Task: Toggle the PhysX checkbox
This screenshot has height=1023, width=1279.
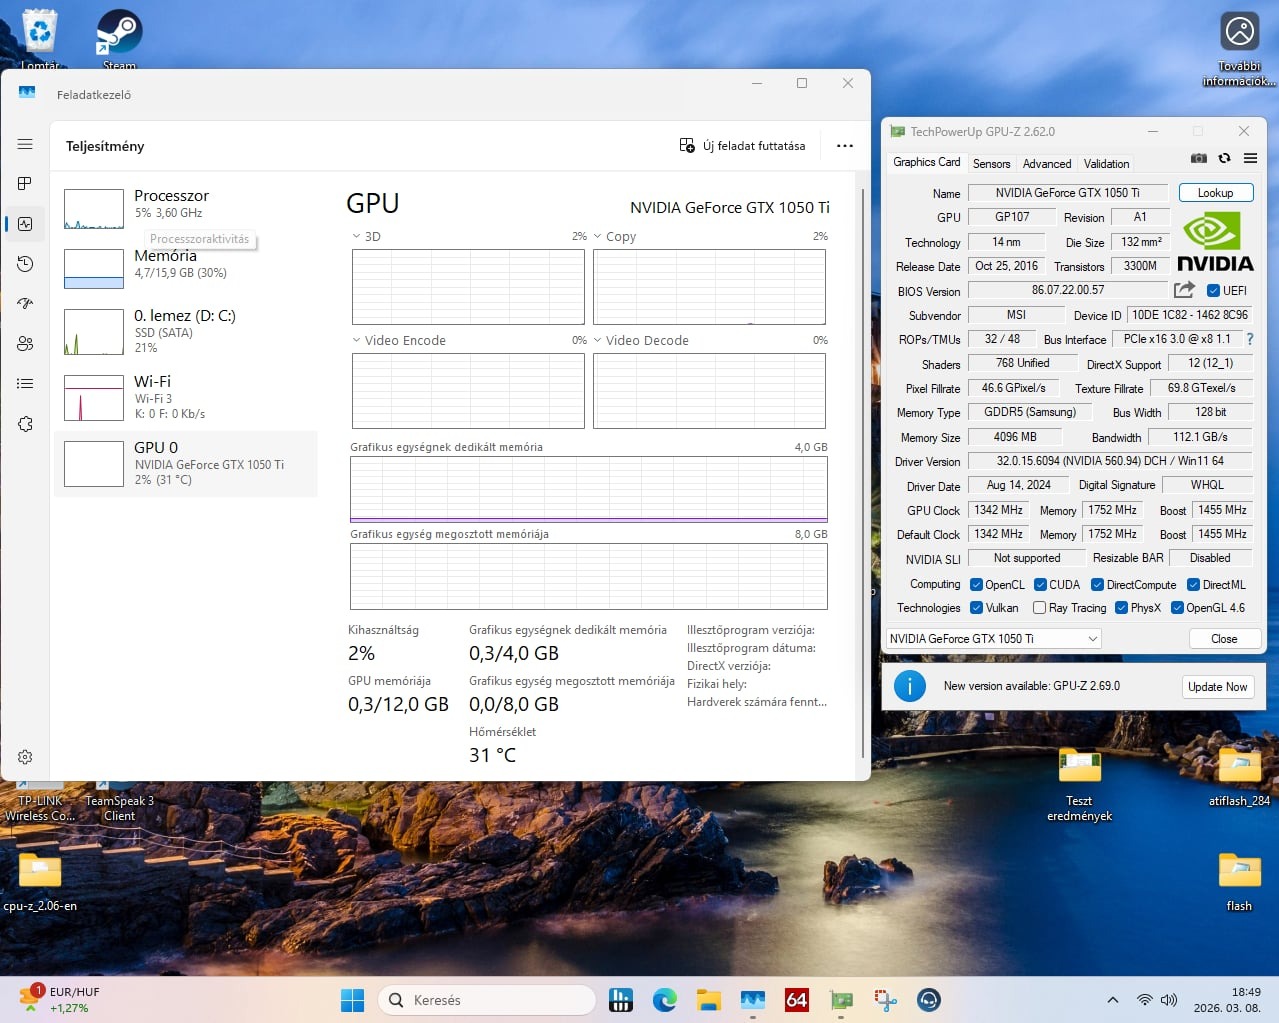Action: [1121, 608]
